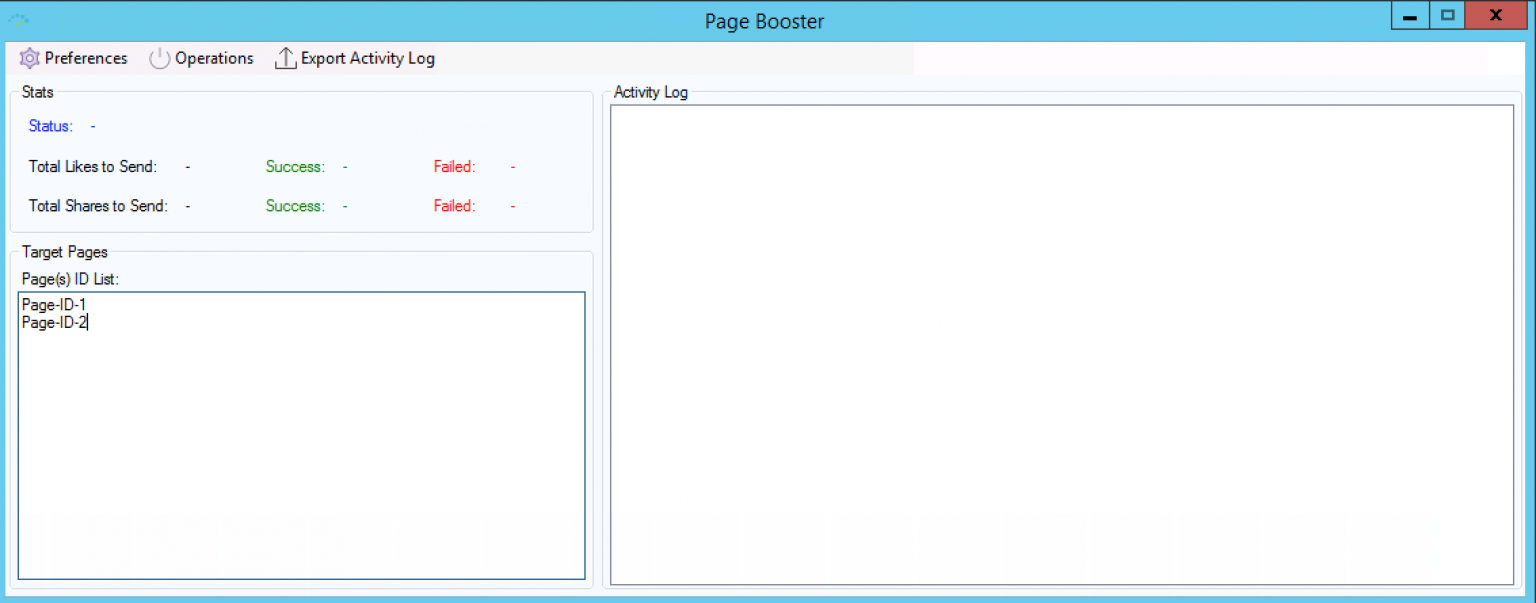Maximize the Page Booster window

point(1447,16)
